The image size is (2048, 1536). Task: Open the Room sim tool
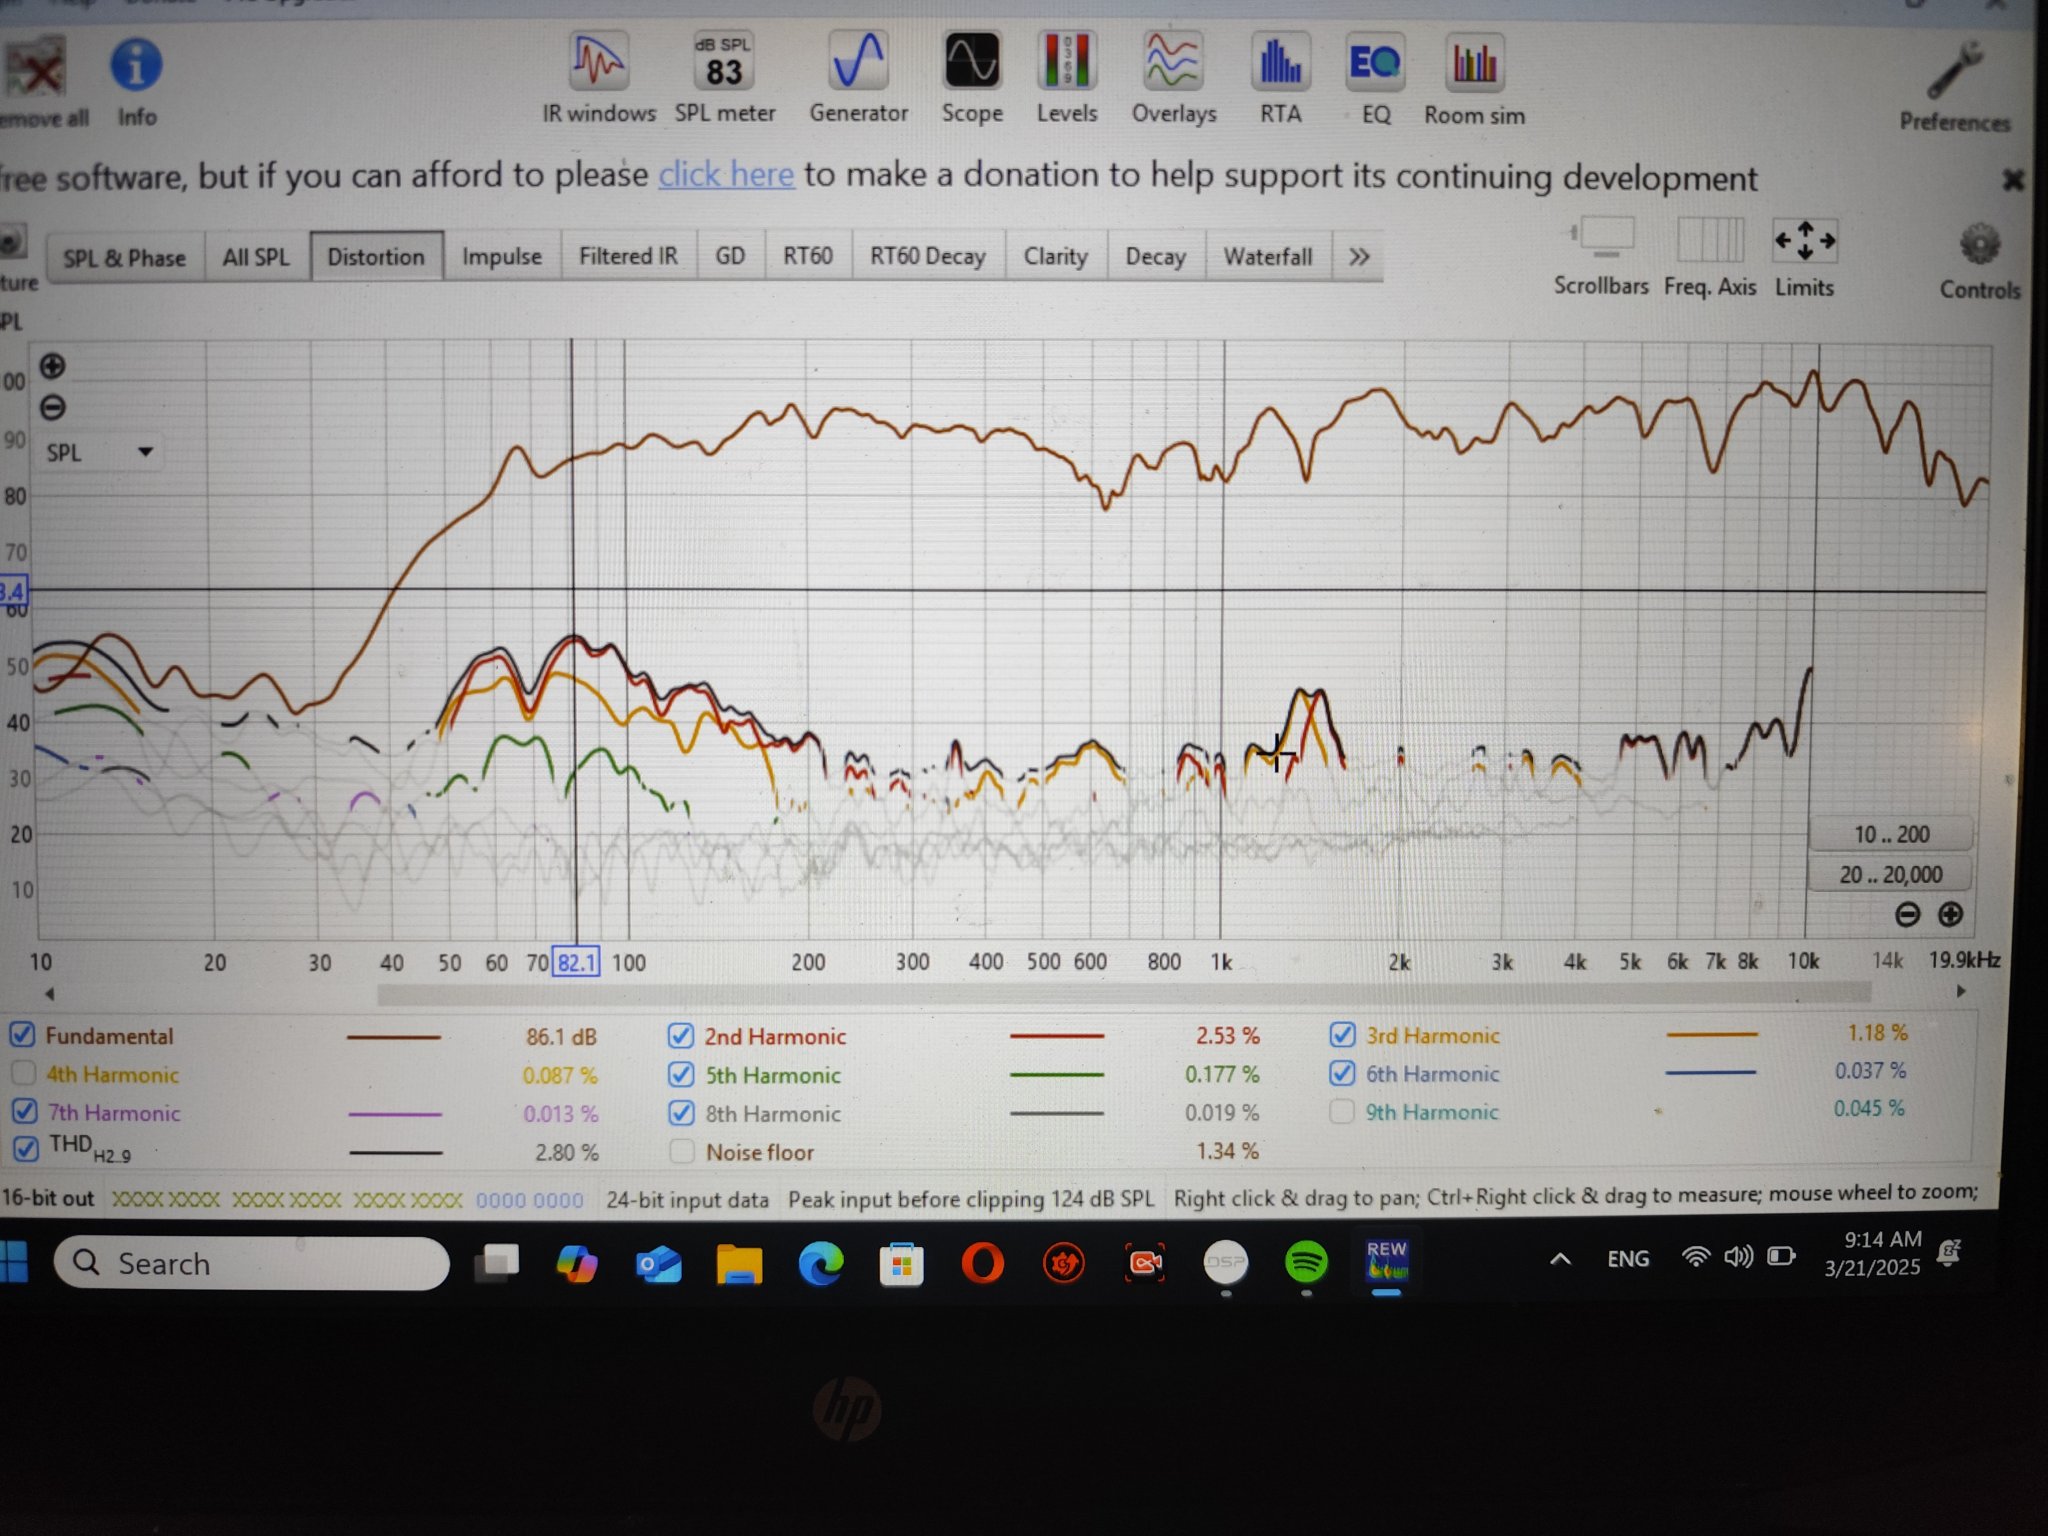1474,63
